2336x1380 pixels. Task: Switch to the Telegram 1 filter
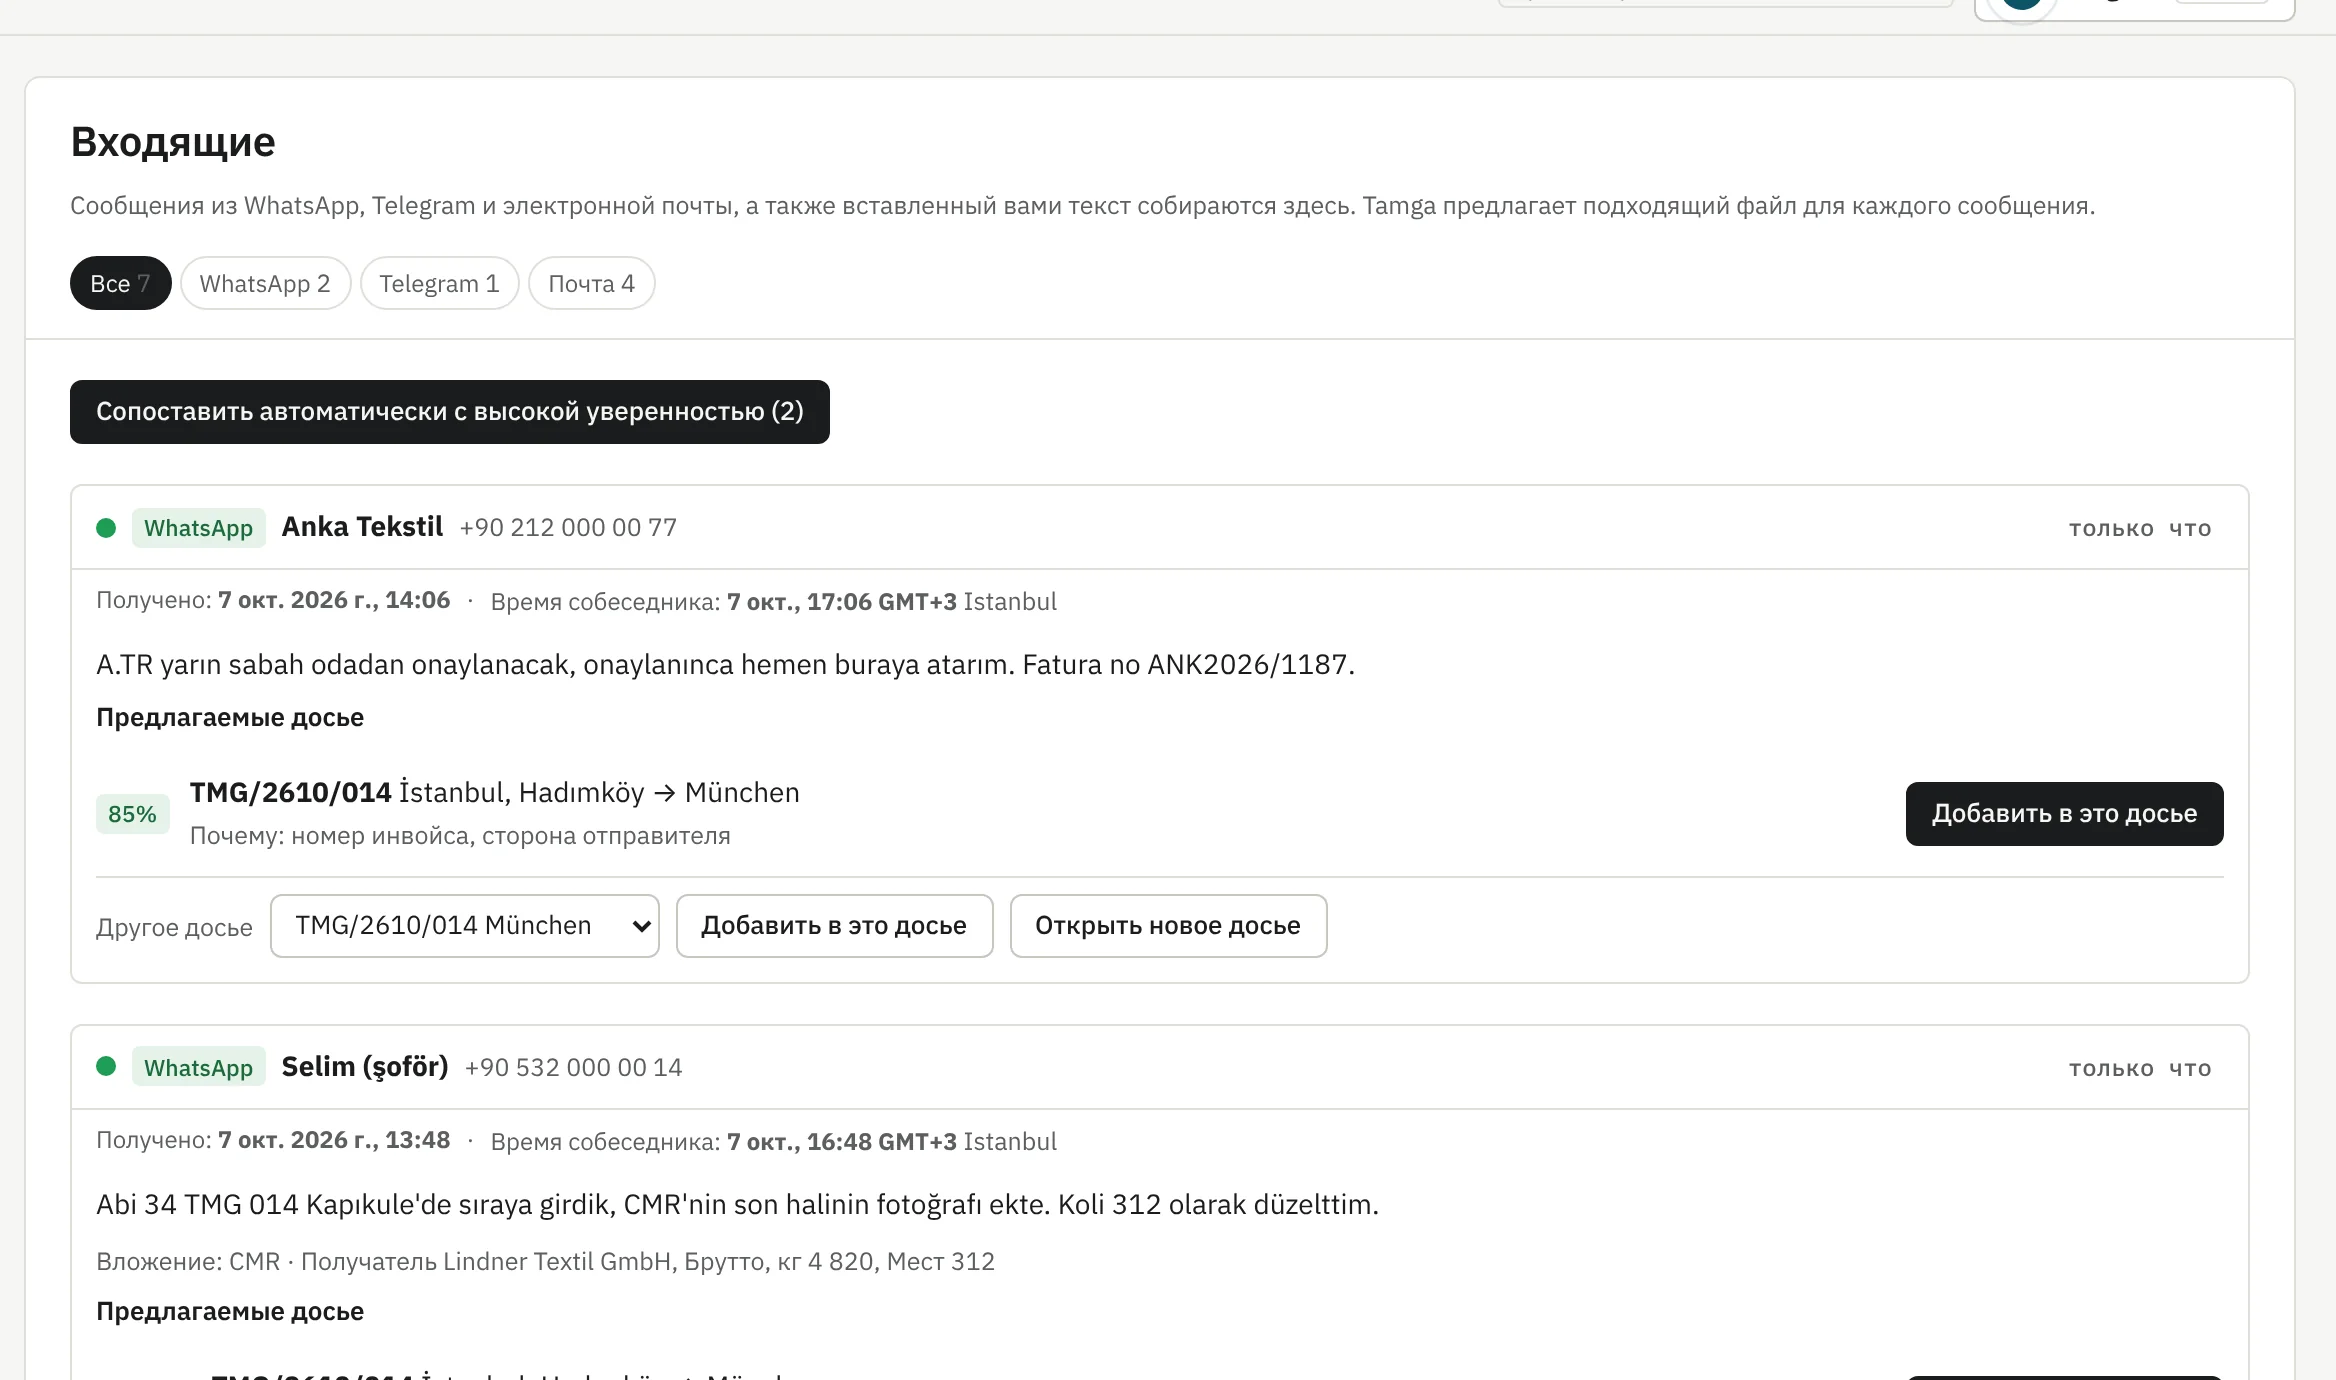(439, 284)
